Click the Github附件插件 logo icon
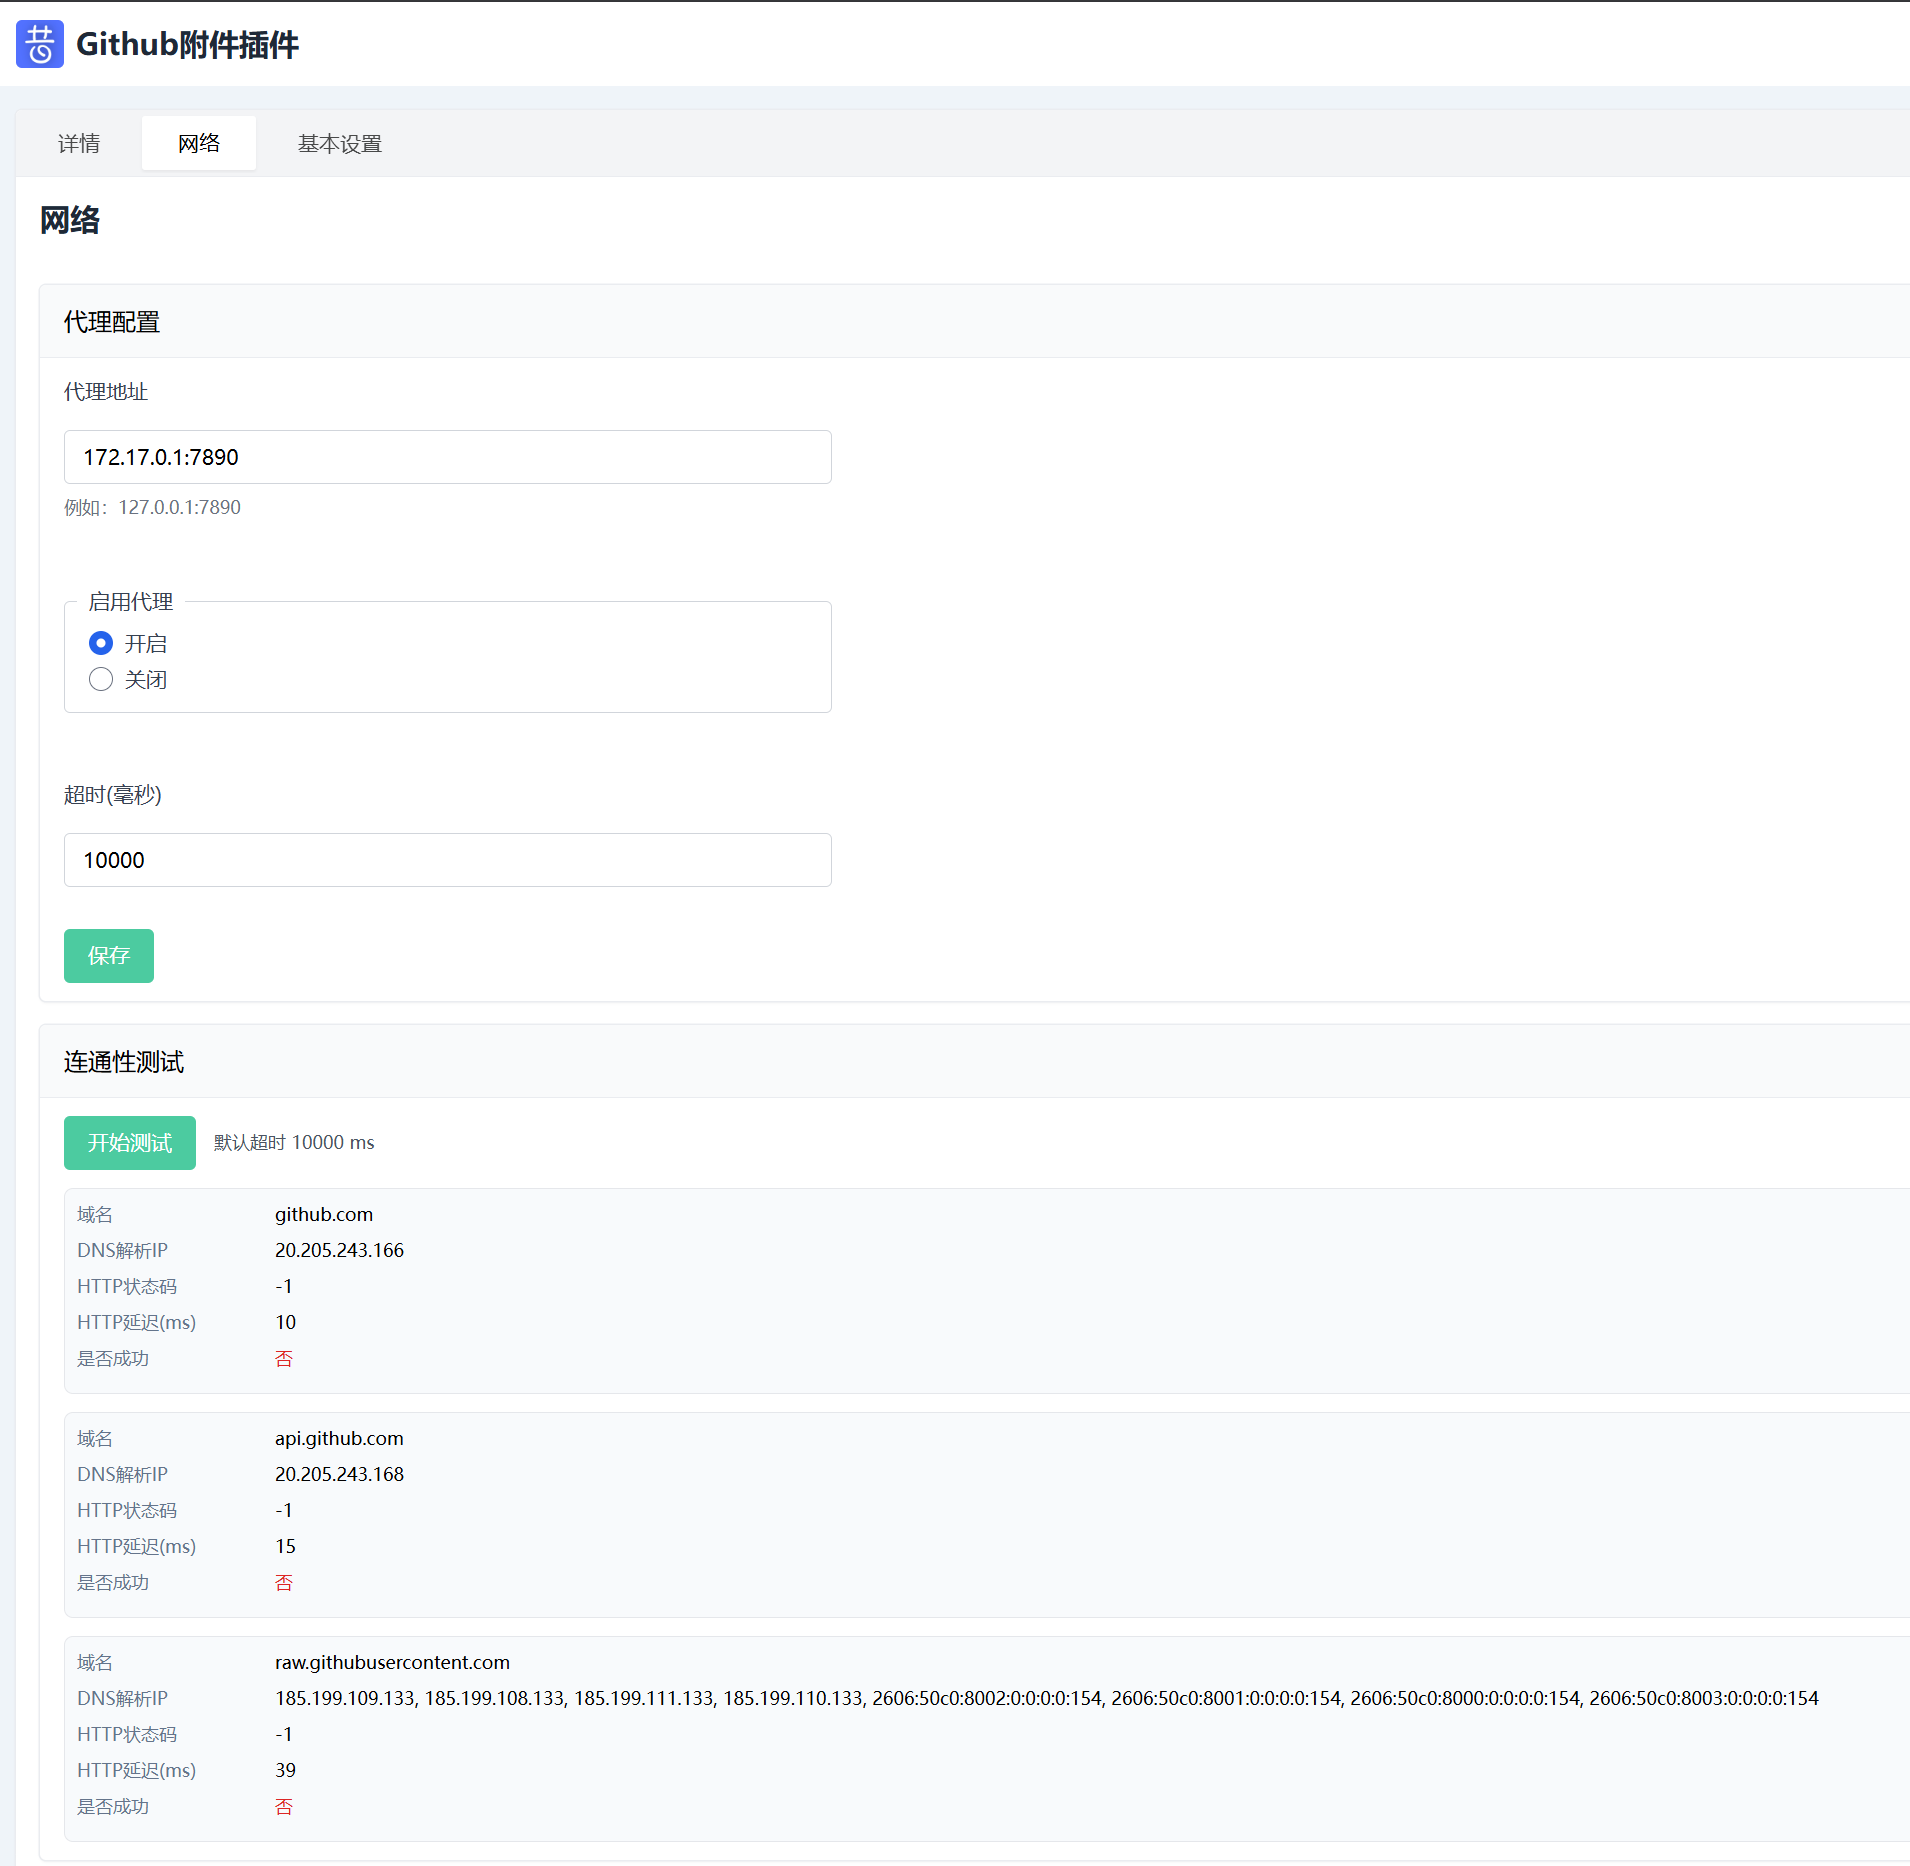1910x1866 pixels. [40, 44]
